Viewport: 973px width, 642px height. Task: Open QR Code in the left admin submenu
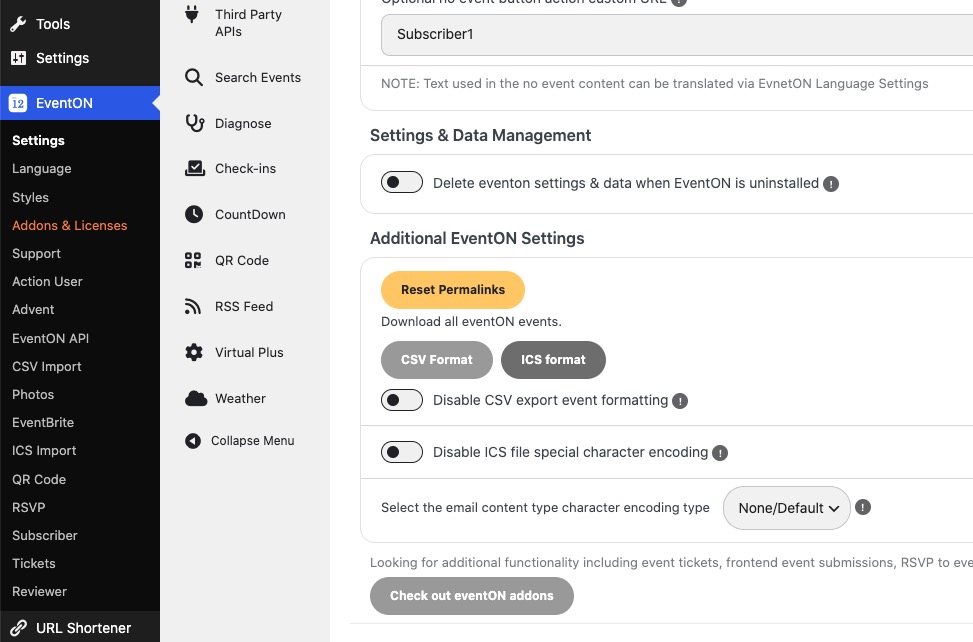(x=39, y=479)
